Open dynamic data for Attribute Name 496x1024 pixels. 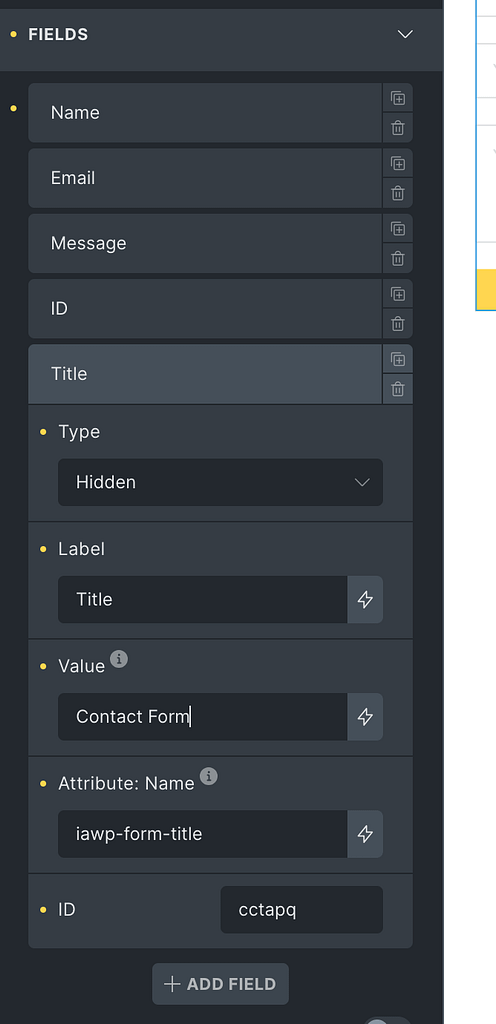365,834
